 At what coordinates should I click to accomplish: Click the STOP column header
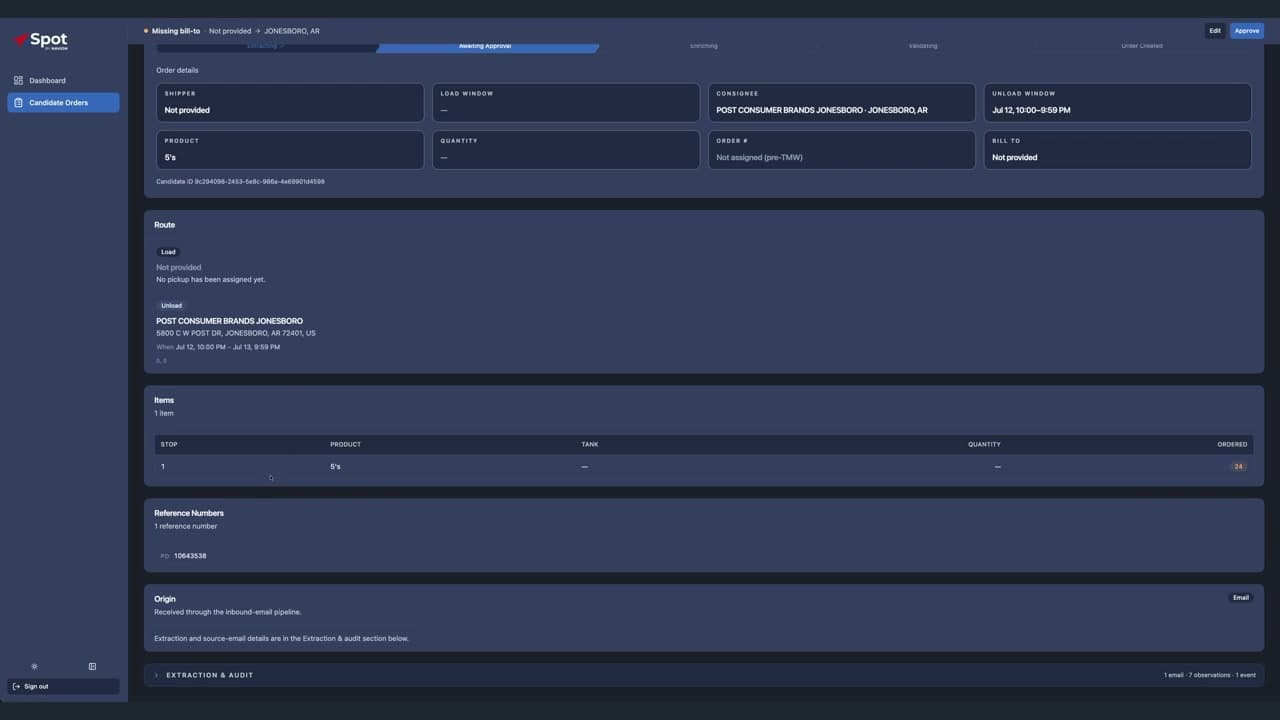tap(169, 444)
